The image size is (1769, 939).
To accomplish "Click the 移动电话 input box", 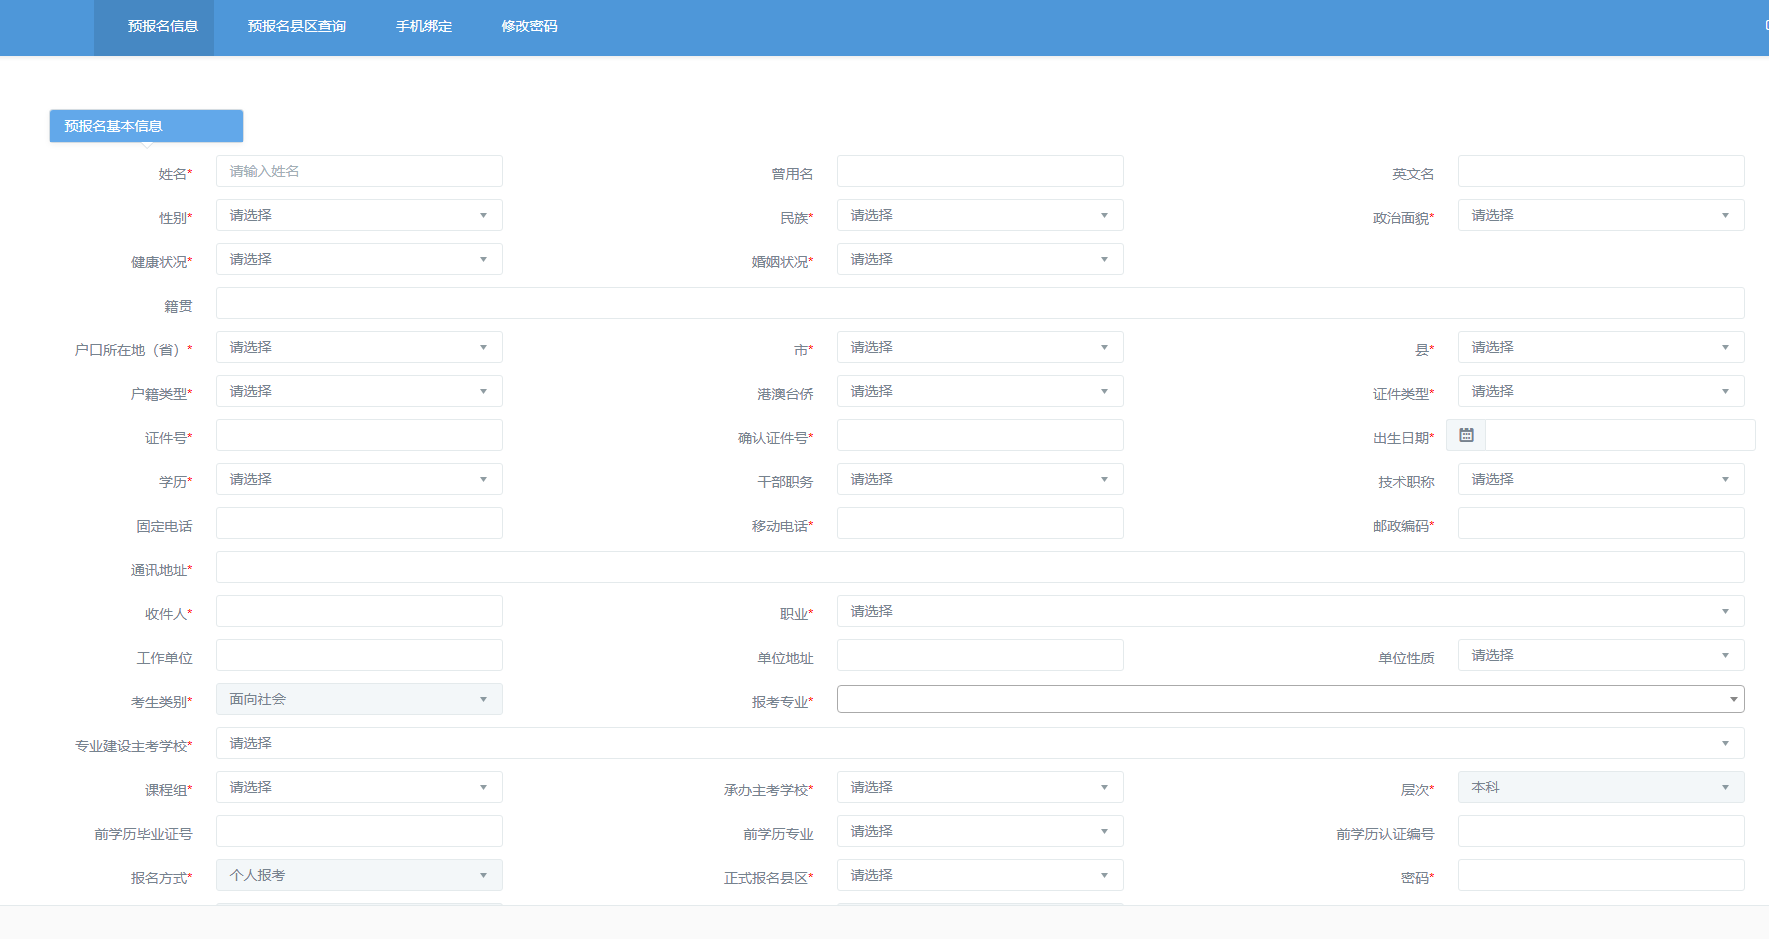I will (x=979, y=523).
